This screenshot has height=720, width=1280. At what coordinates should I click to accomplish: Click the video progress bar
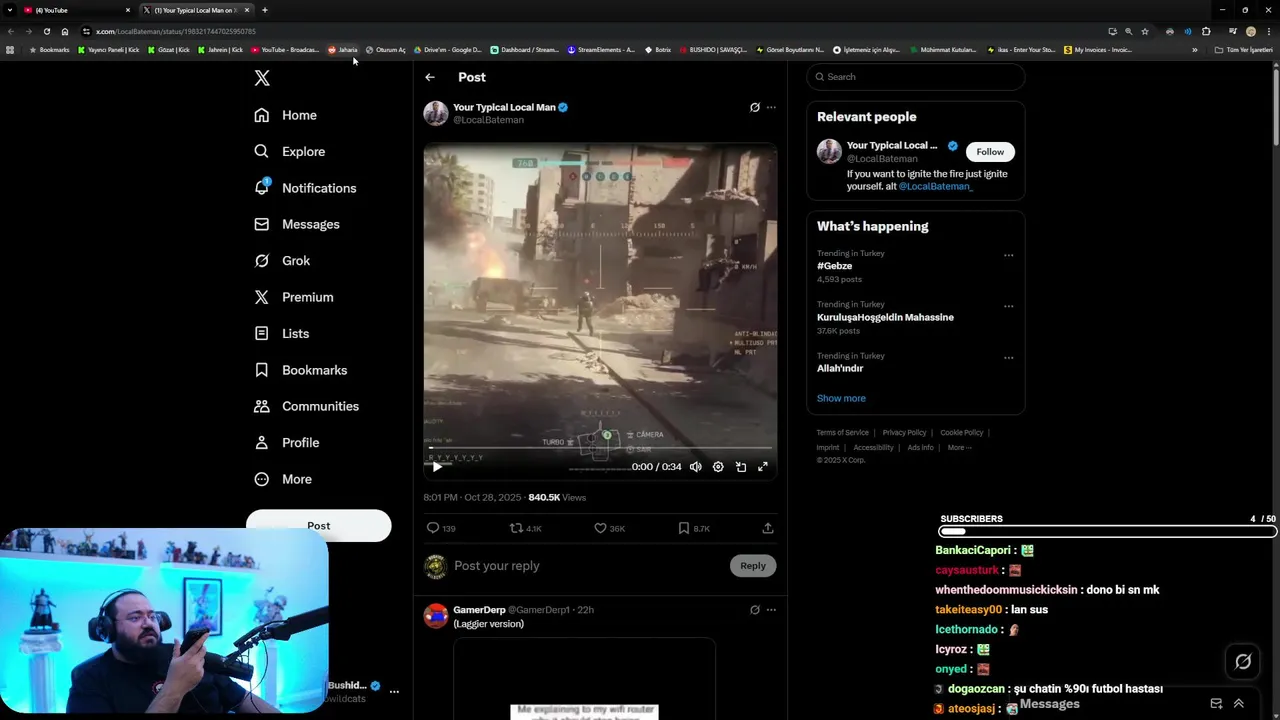tap(600, 449)
